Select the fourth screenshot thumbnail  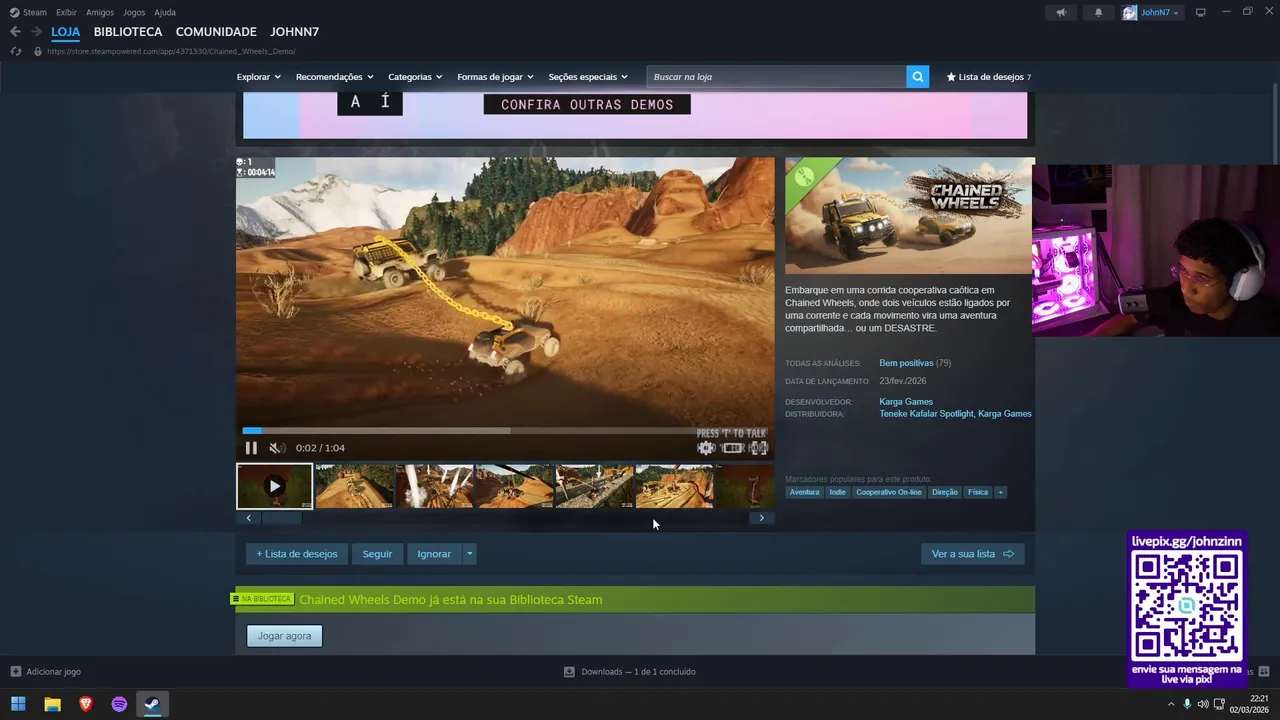[515, 486]
